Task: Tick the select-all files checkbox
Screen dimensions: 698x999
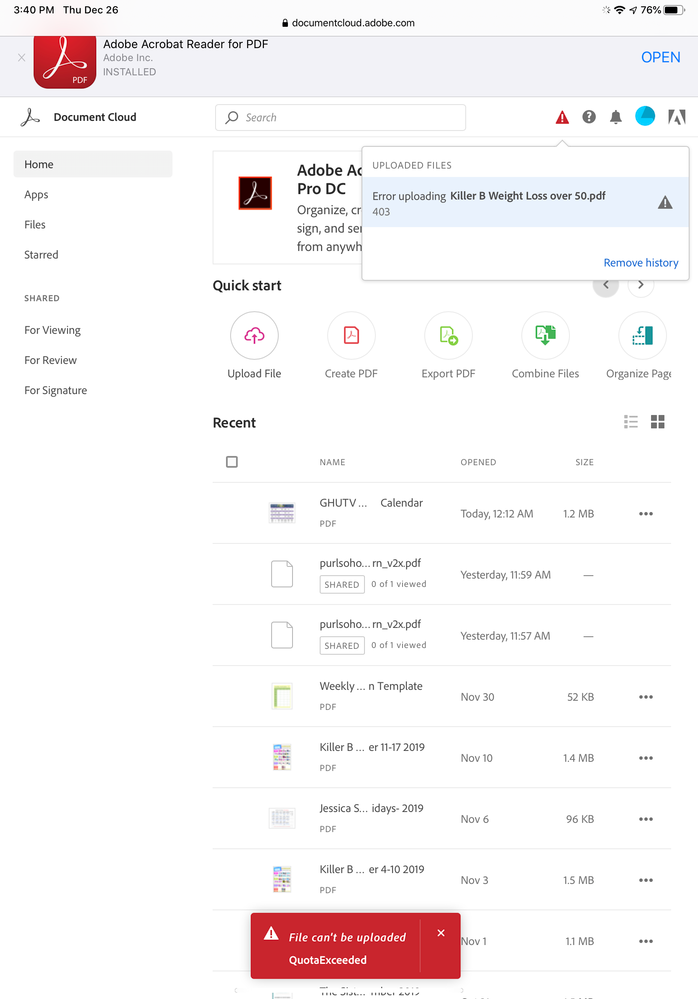Action: pos(232,462)
